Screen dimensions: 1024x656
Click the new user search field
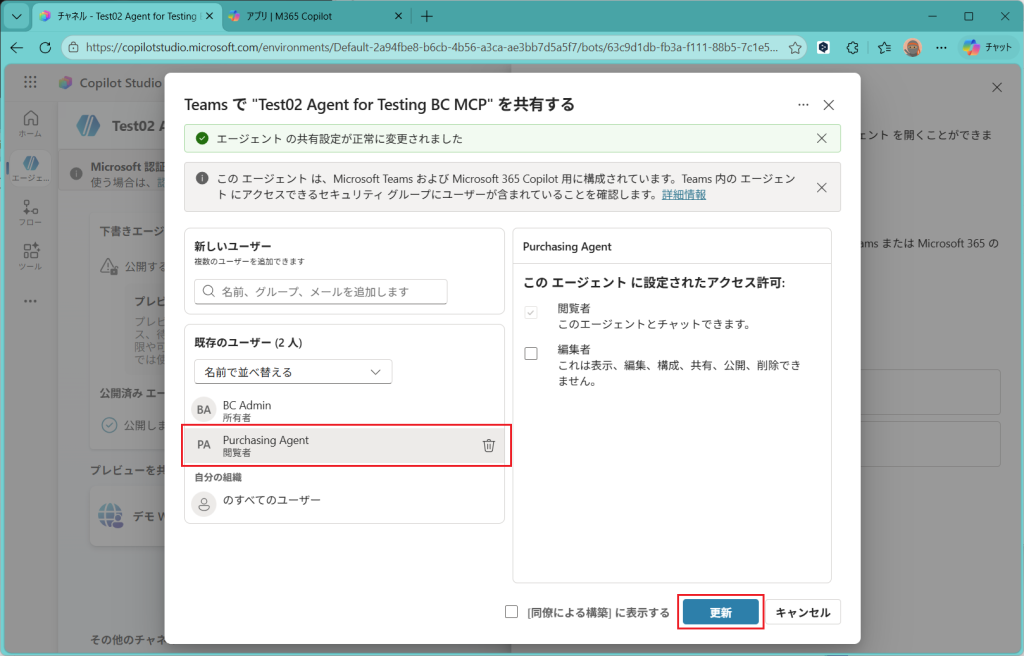321,291
